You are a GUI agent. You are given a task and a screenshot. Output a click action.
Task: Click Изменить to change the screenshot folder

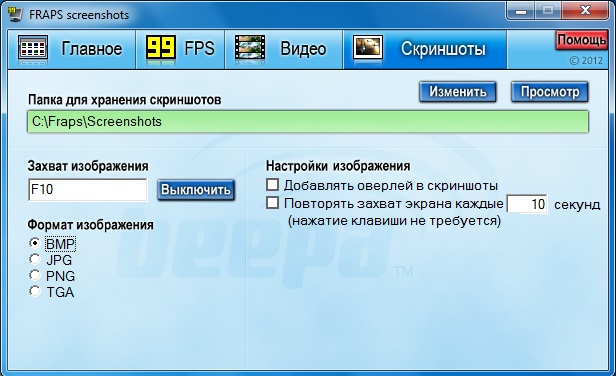pos(458,92)
